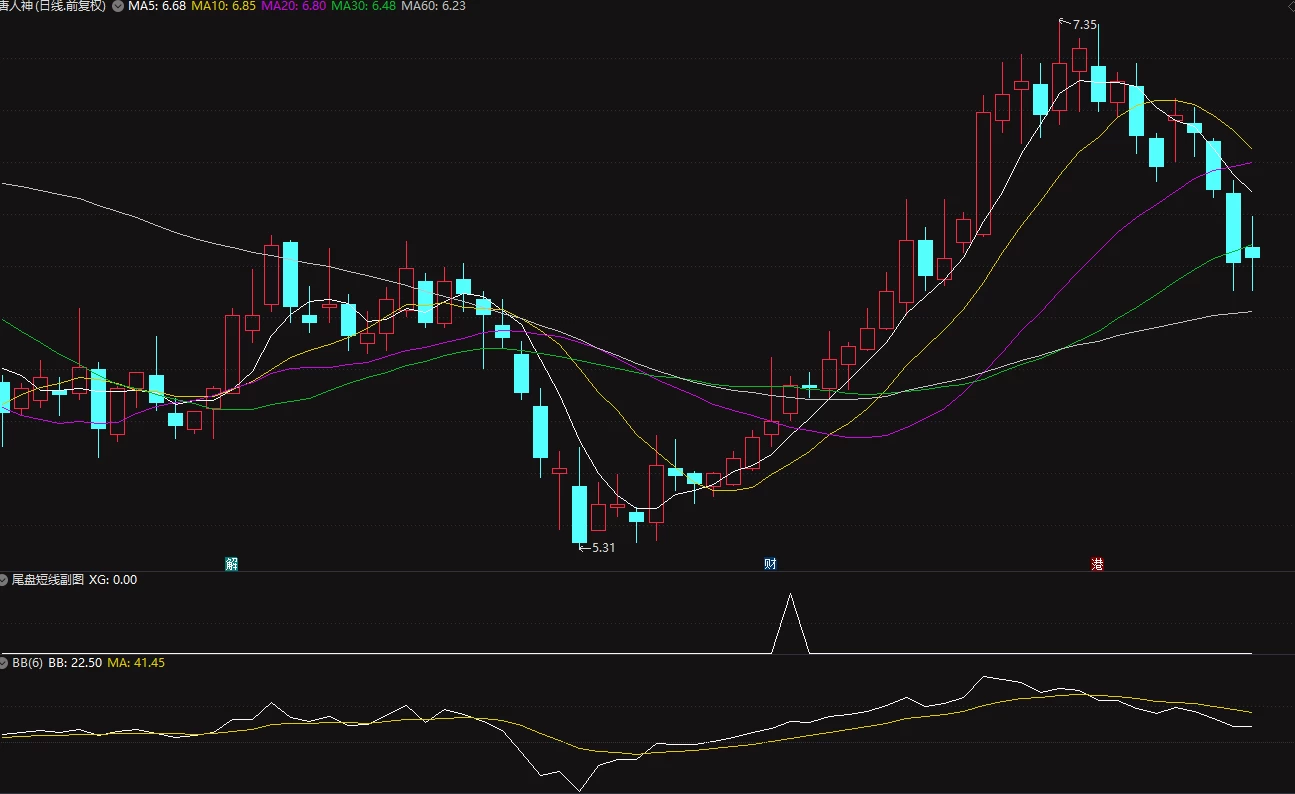The image size is (1295, 794).
Task: Click the 5.31 low price annotation
Action: point(603,547)
